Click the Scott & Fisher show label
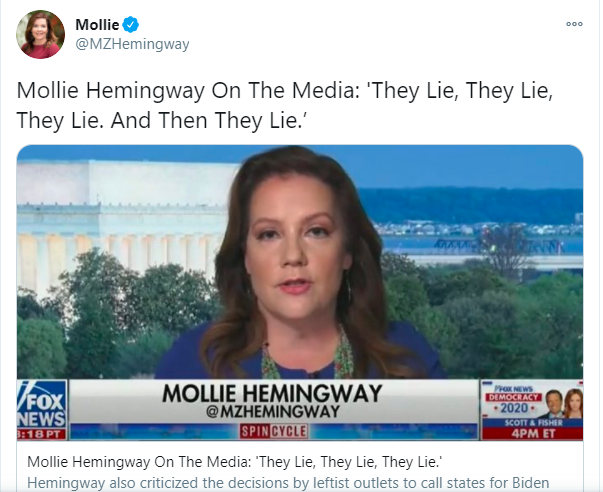Screen dimensions: 603x492 tap(533, 423)
